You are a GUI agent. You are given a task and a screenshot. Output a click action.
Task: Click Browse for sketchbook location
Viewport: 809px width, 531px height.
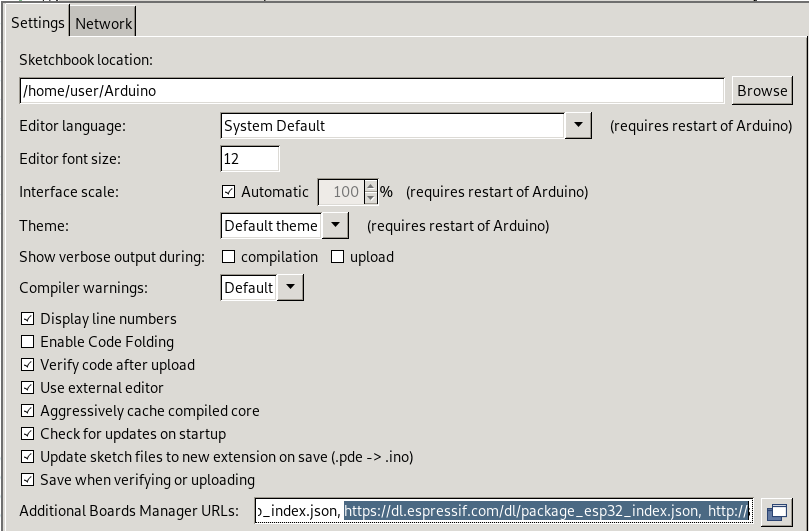point(762,91)
